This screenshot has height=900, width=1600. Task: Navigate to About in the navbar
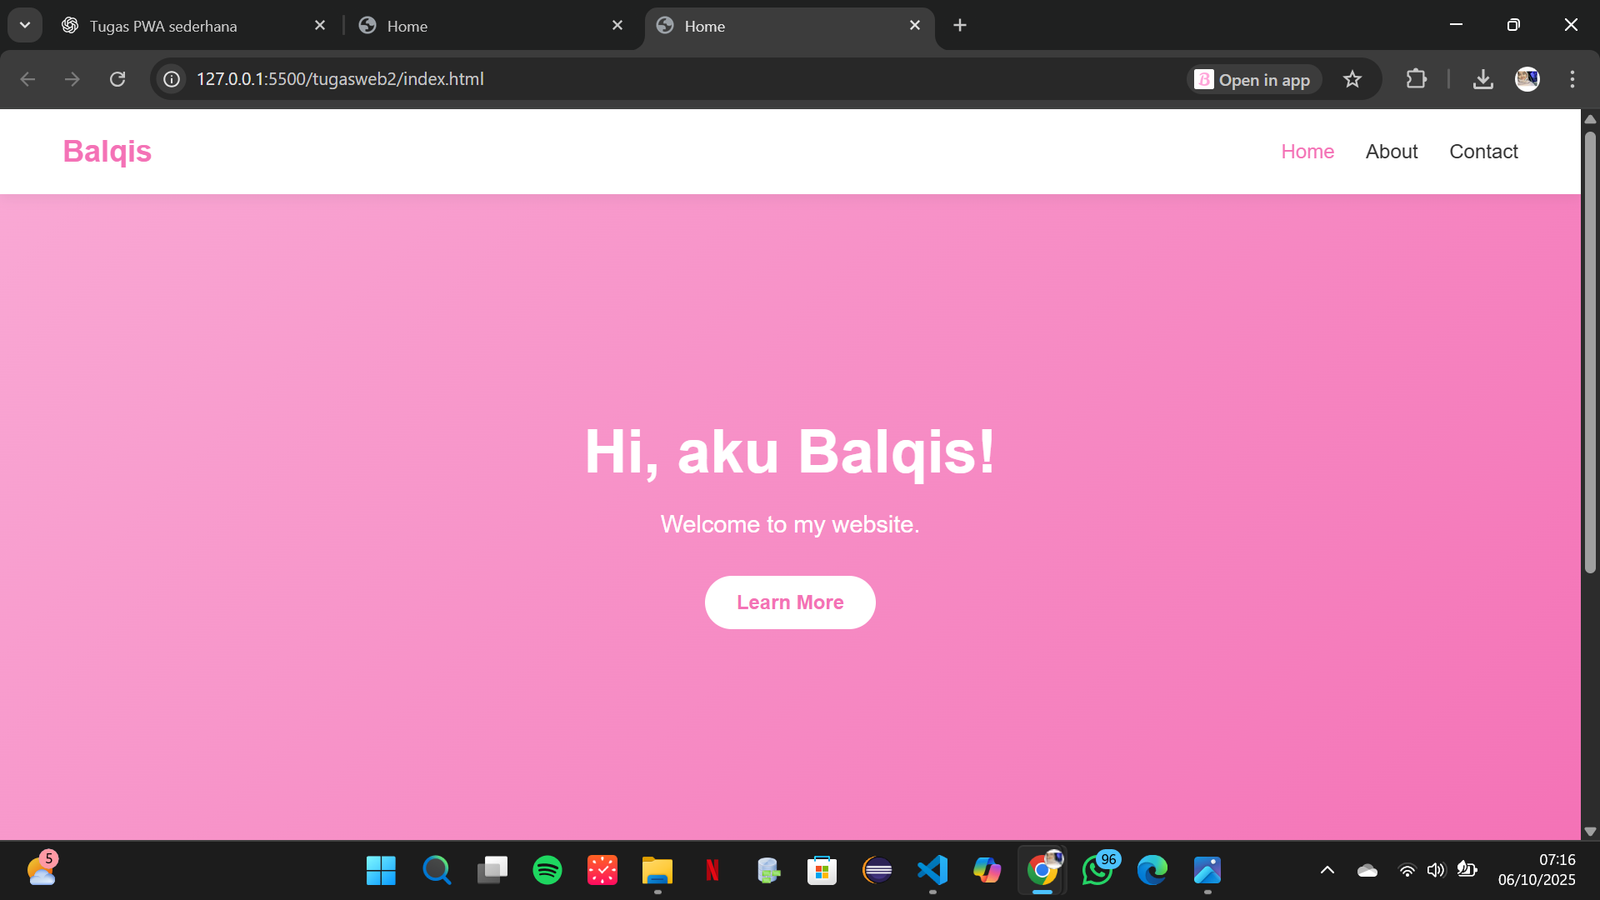pos(1391,152)
